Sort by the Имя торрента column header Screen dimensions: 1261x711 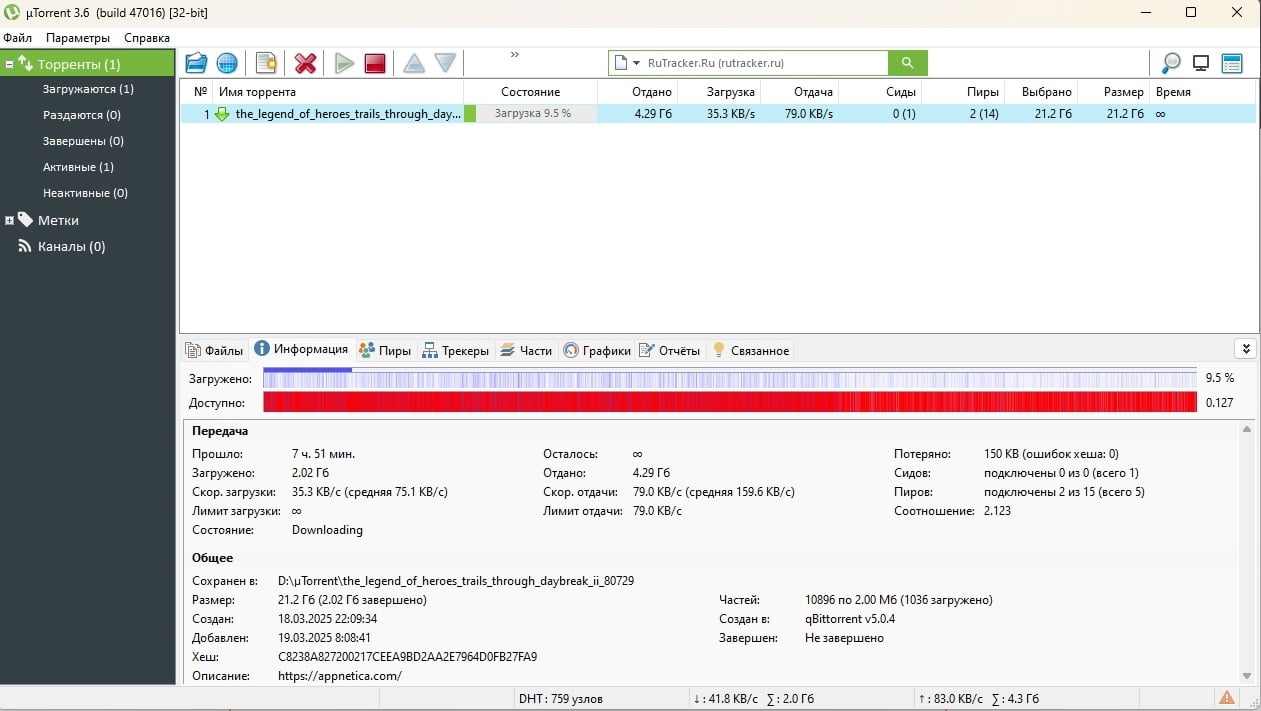point(339,92)
